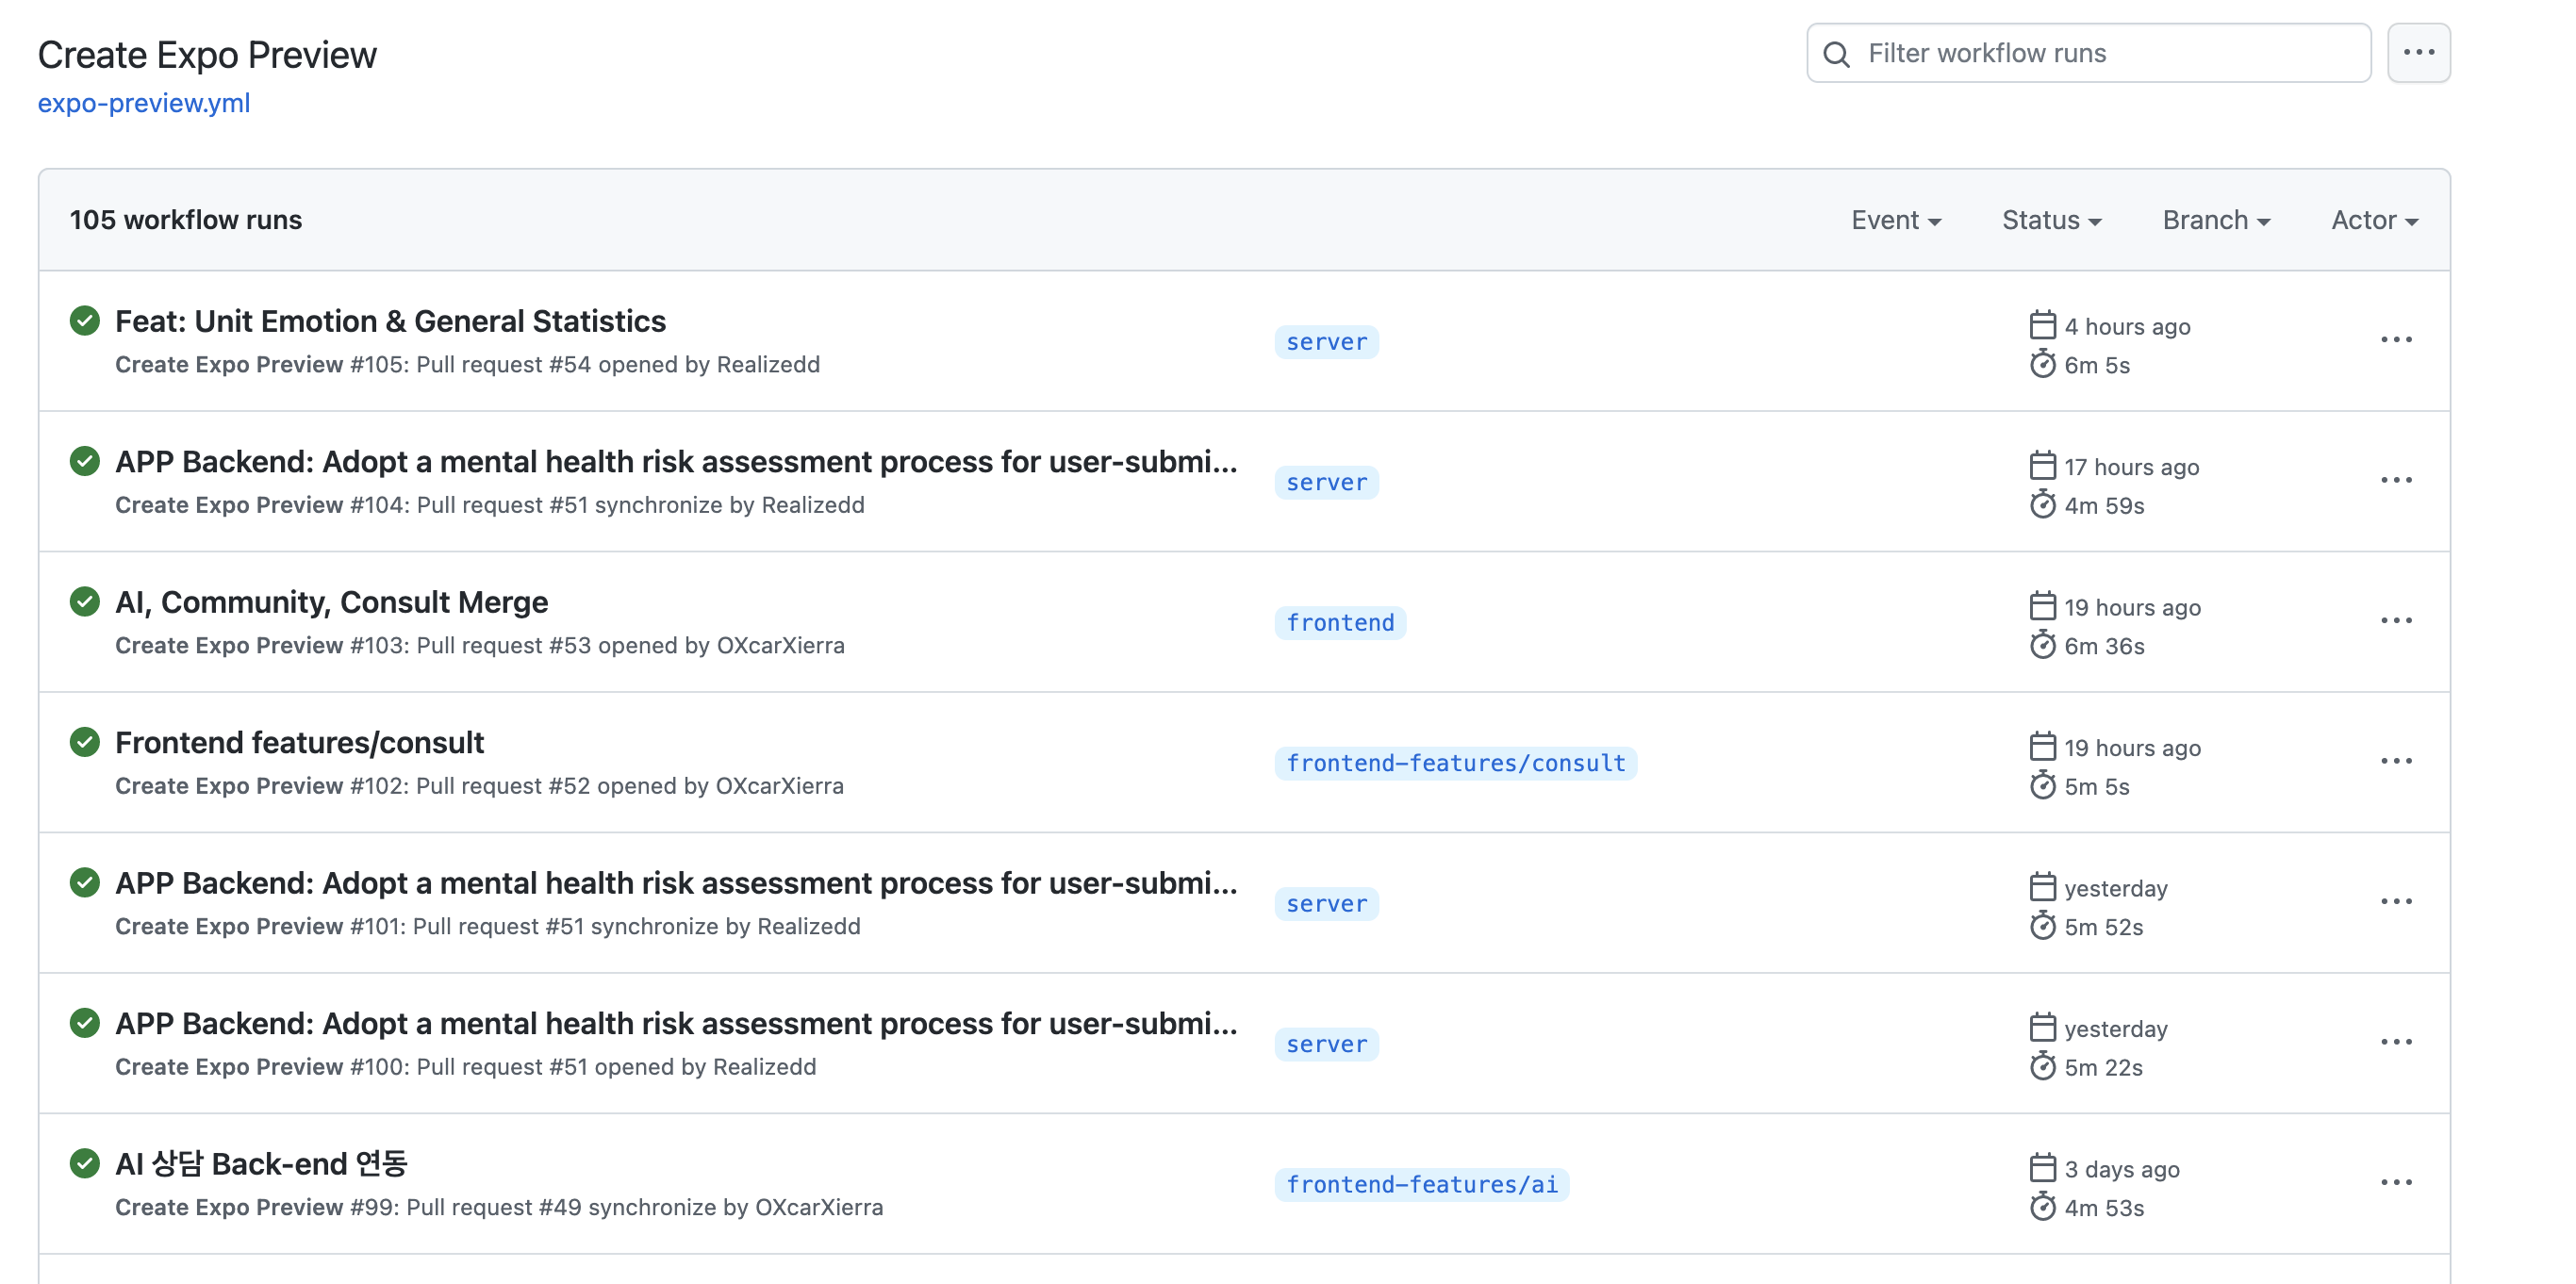This screenshot has height=1284, width=2576.
Task: Open run #100 APP Backend mental health risk assessment
Action: (x=676, y=1024)
